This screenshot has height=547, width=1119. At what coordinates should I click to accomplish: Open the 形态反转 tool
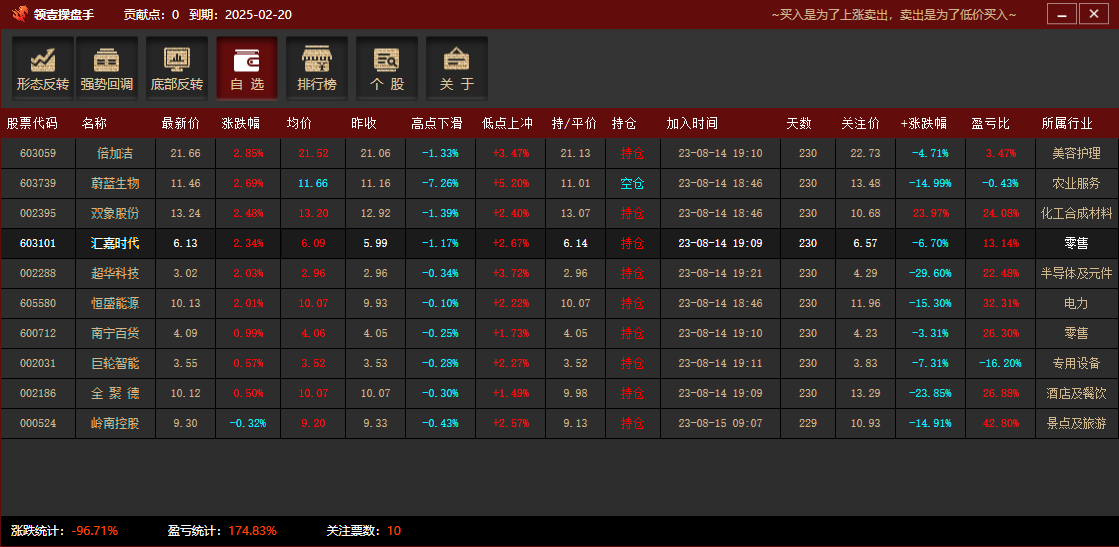(43, 68)
